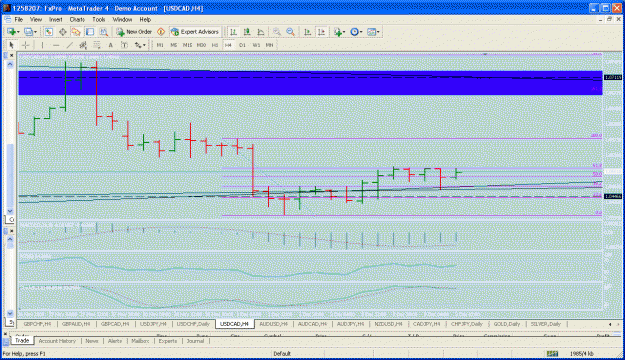
Task: Select the arrow cursor tool
Action: [12, 45]
